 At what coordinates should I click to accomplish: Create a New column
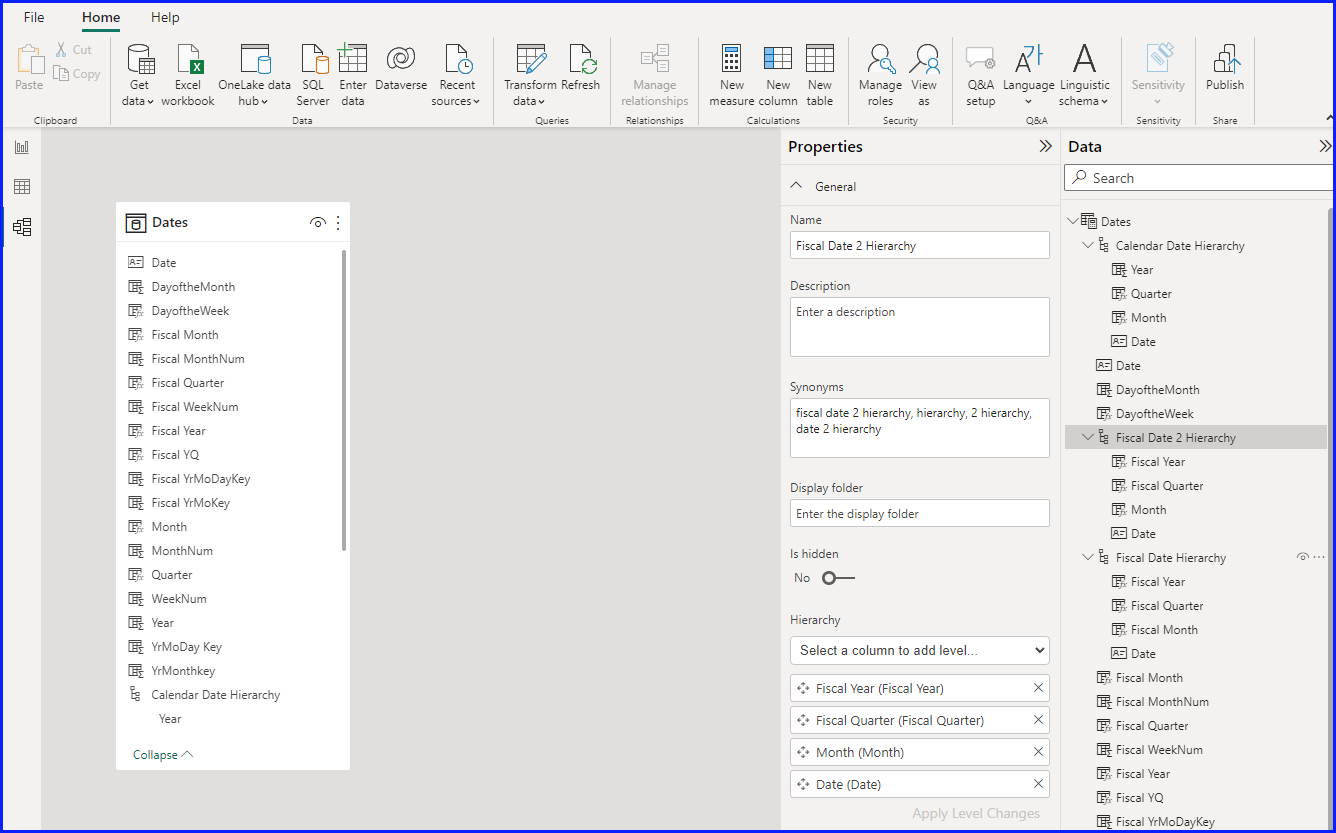click(778, 76)
